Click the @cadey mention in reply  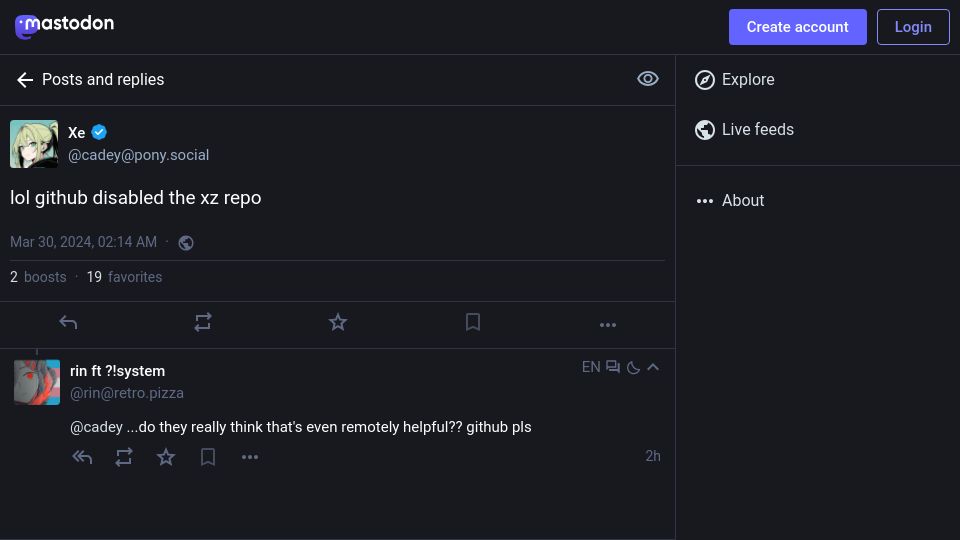(96, 427)
